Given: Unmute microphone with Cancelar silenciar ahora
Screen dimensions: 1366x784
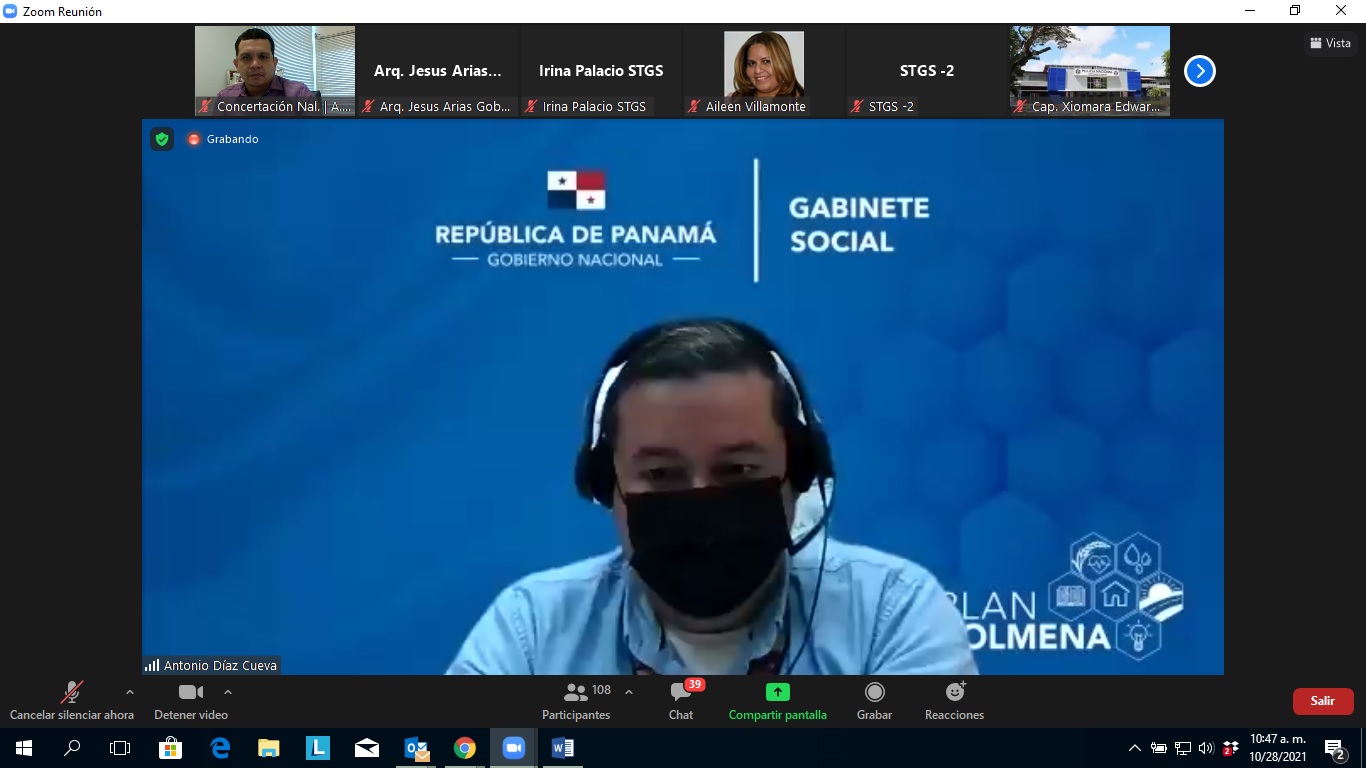Looking at the screenshot, I should click(x=71, y=701).
